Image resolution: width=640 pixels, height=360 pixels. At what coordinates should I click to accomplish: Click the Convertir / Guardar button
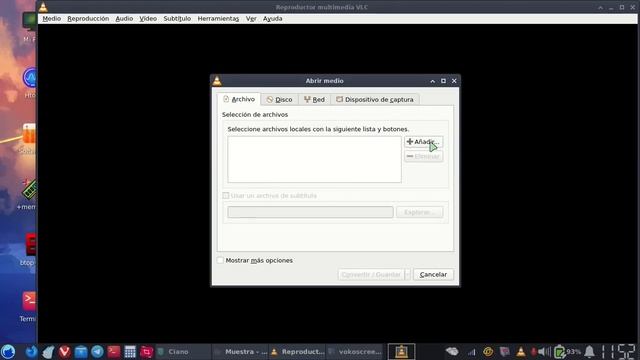[x=371, y=275]
